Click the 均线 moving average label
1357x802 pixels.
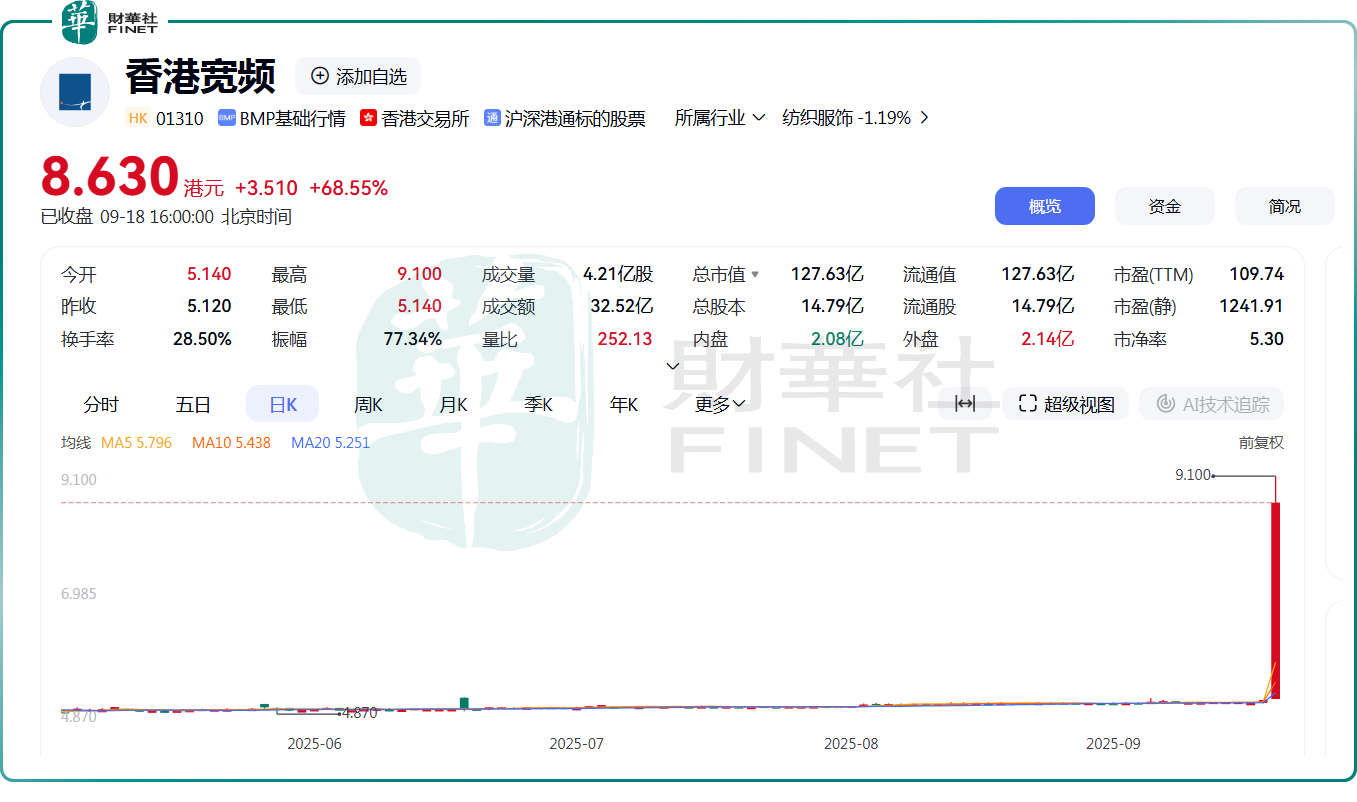[x=76, y=442]
